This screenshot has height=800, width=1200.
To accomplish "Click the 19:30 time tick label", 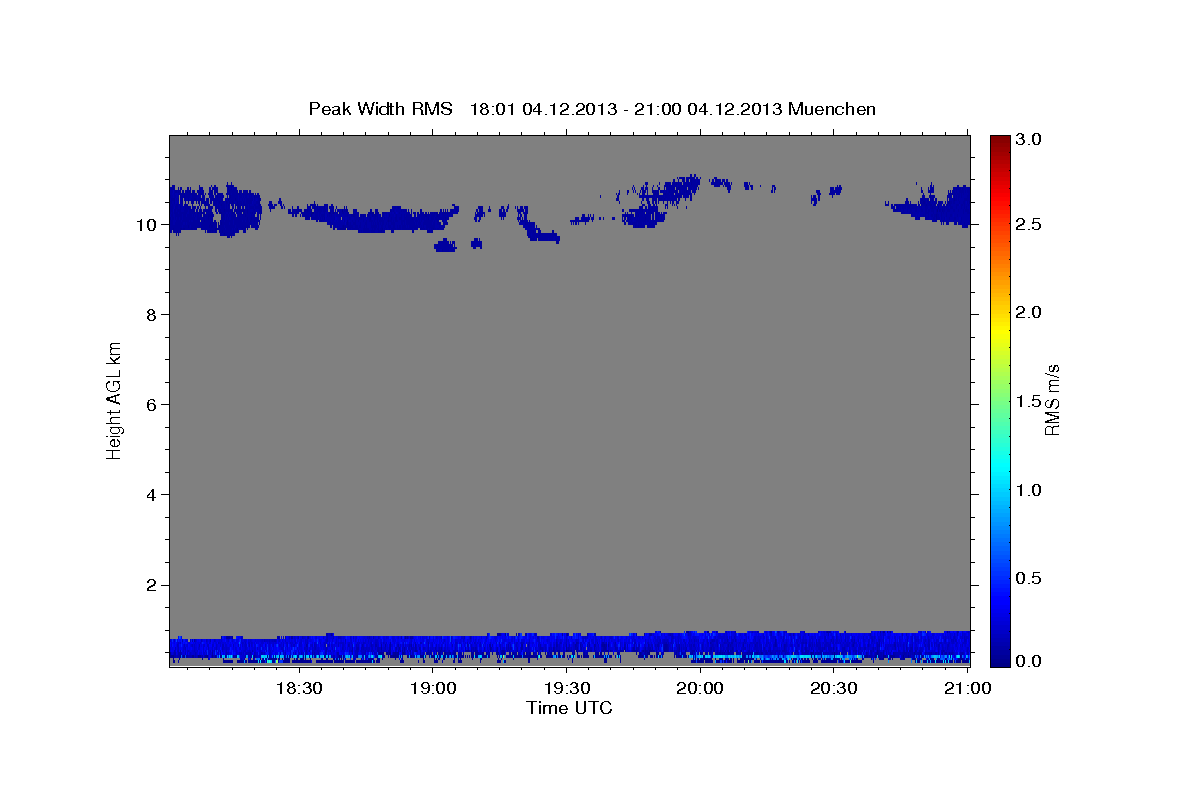I will (567, 688).
